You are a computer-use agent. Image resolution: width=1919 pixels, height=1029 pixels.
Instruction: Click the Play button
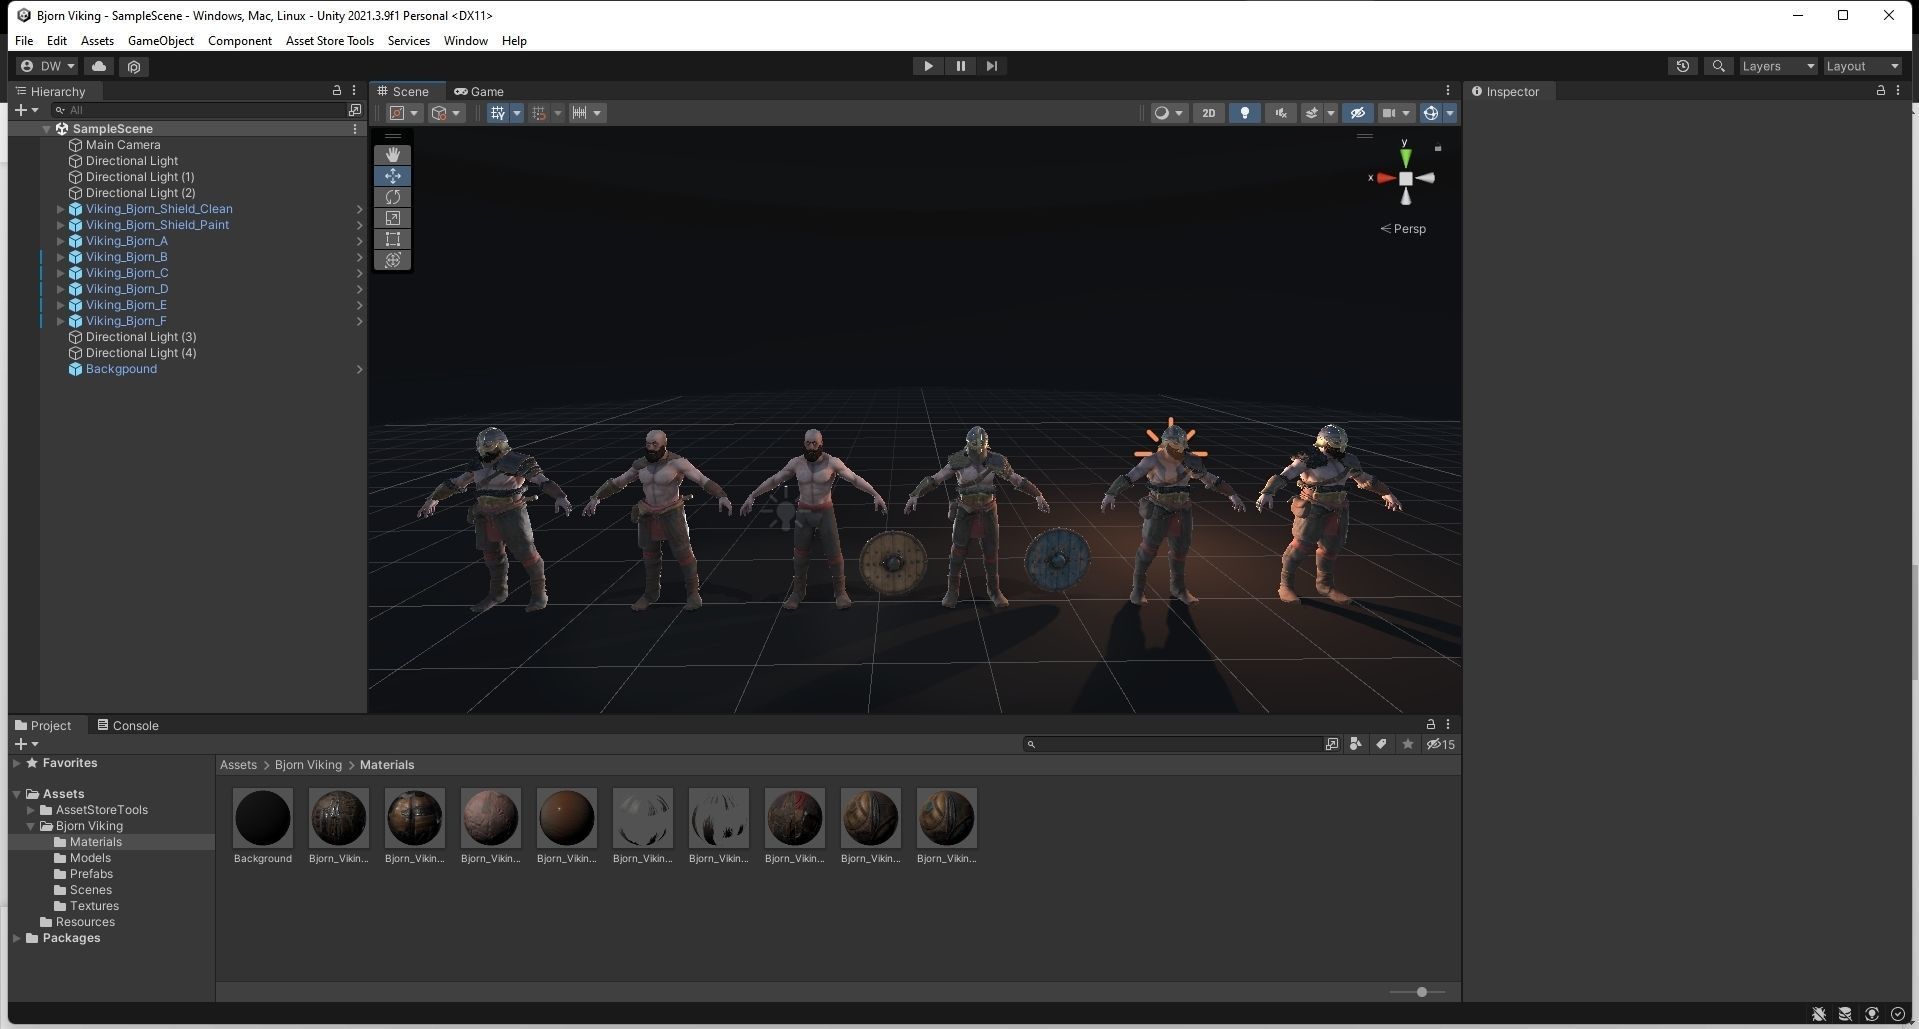[928, 66]
